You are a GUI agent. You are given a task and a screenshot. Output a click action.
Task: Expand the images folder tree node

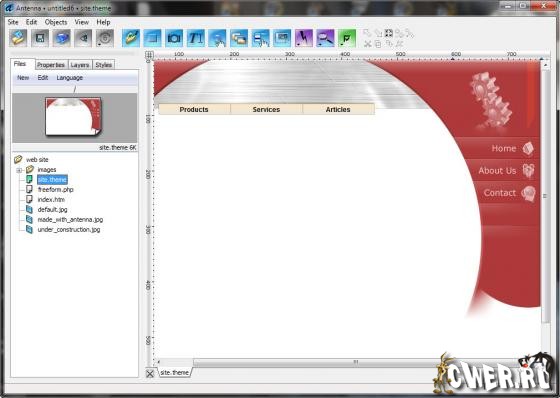19,170
